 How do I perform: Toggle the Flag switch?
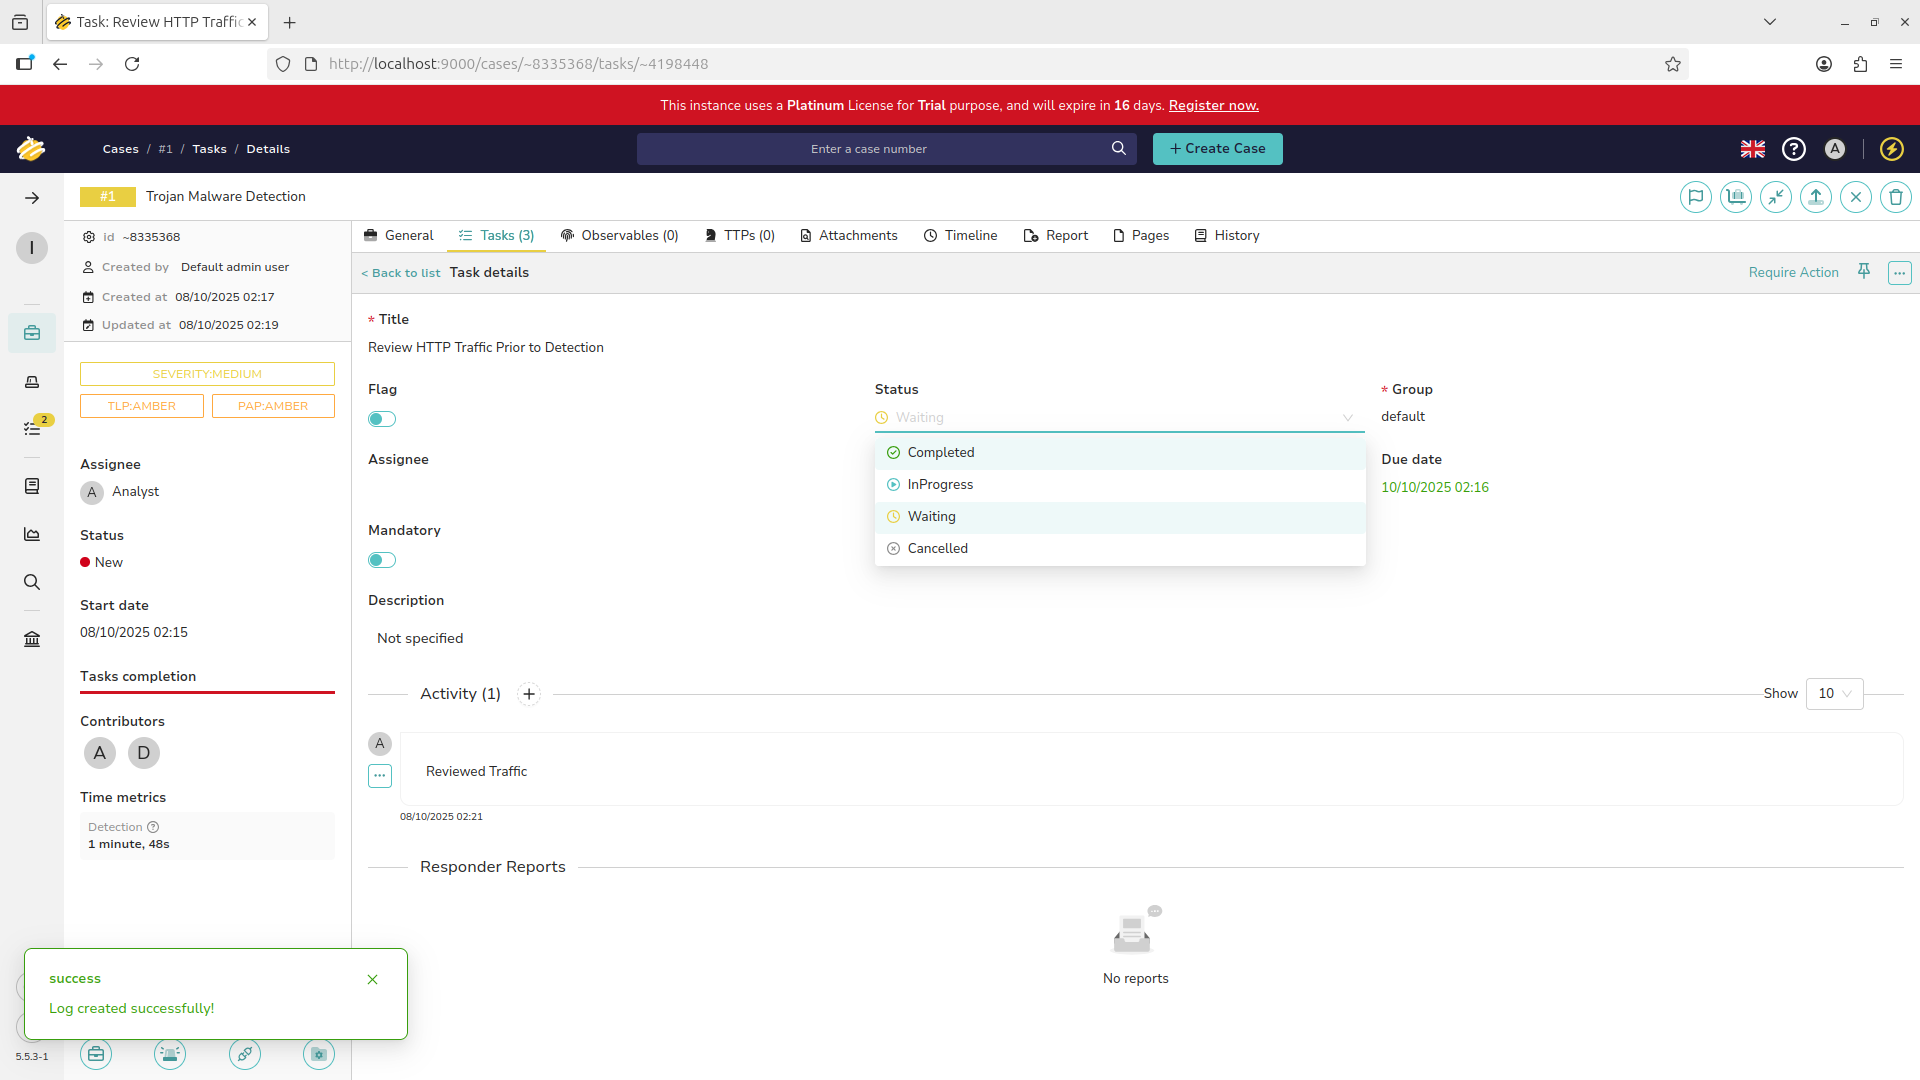coord(382,419)
